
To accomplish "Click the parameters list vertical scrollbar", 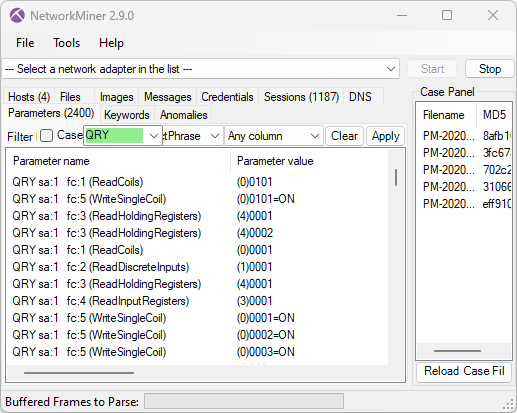I will [396, 178].
